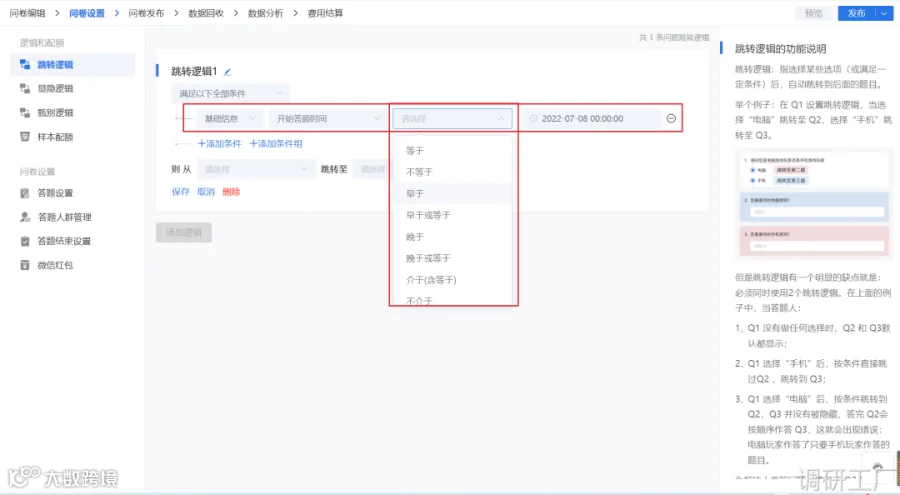Image resolution: width=900 pixels, height=495 pixels.
Task: Remove condition with the minus circle icon
Action: (x=671, y=118)
